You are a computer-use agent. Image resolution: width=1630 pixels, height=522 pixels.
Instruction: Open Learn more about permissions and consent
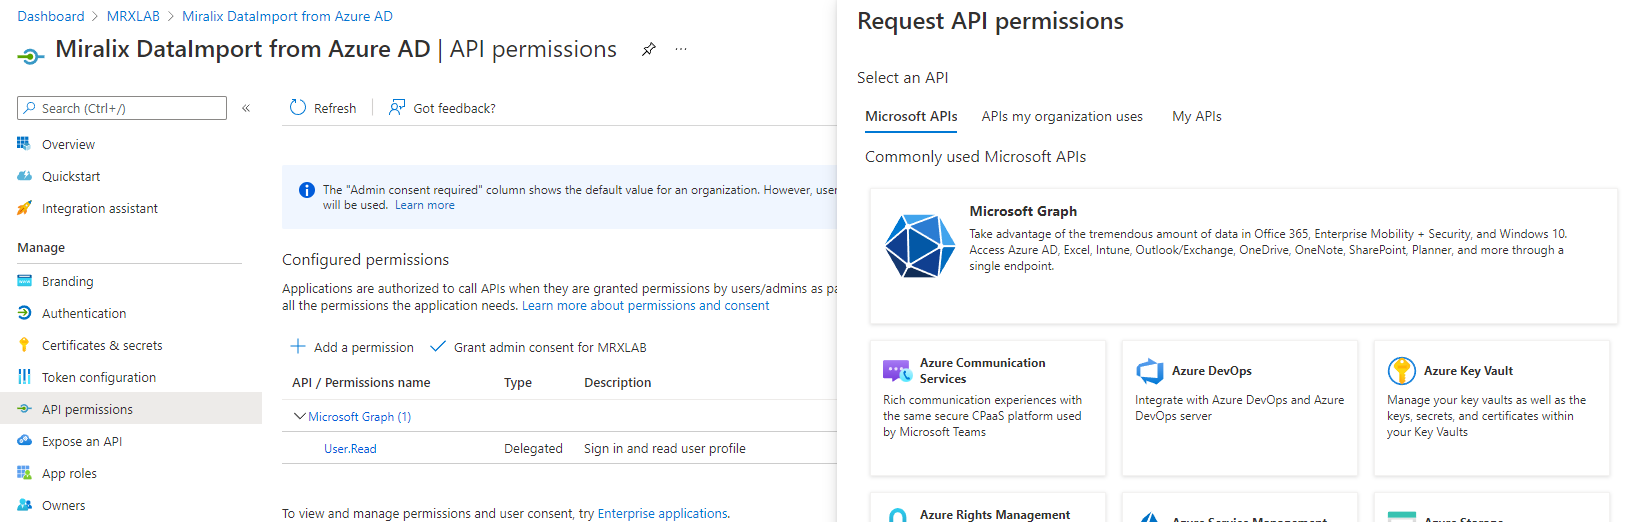click(646, 306)
